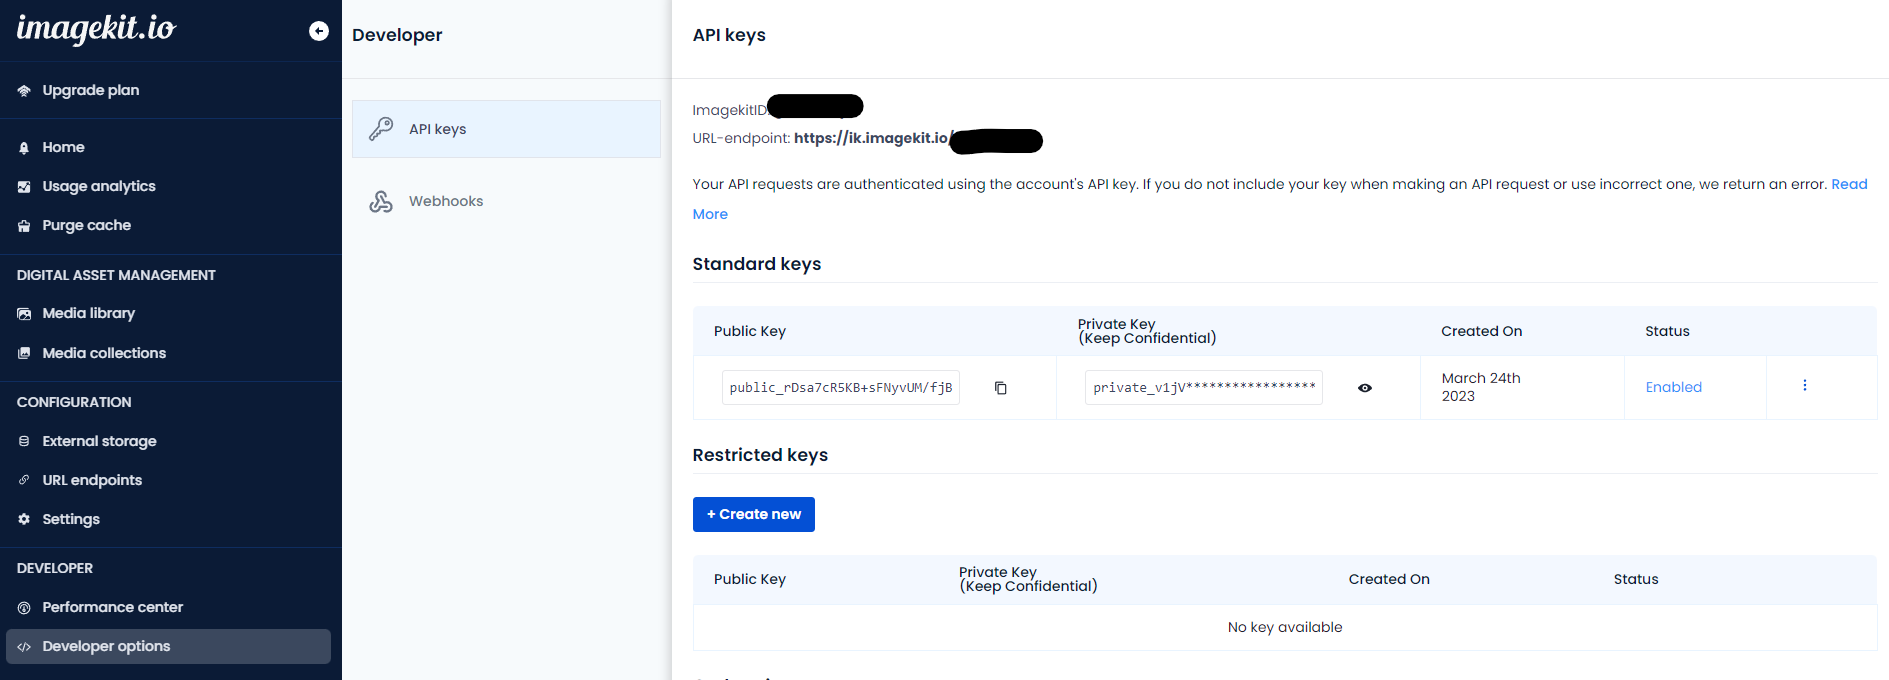
Task: Click the API keys key icon
Action: point(381,129)
